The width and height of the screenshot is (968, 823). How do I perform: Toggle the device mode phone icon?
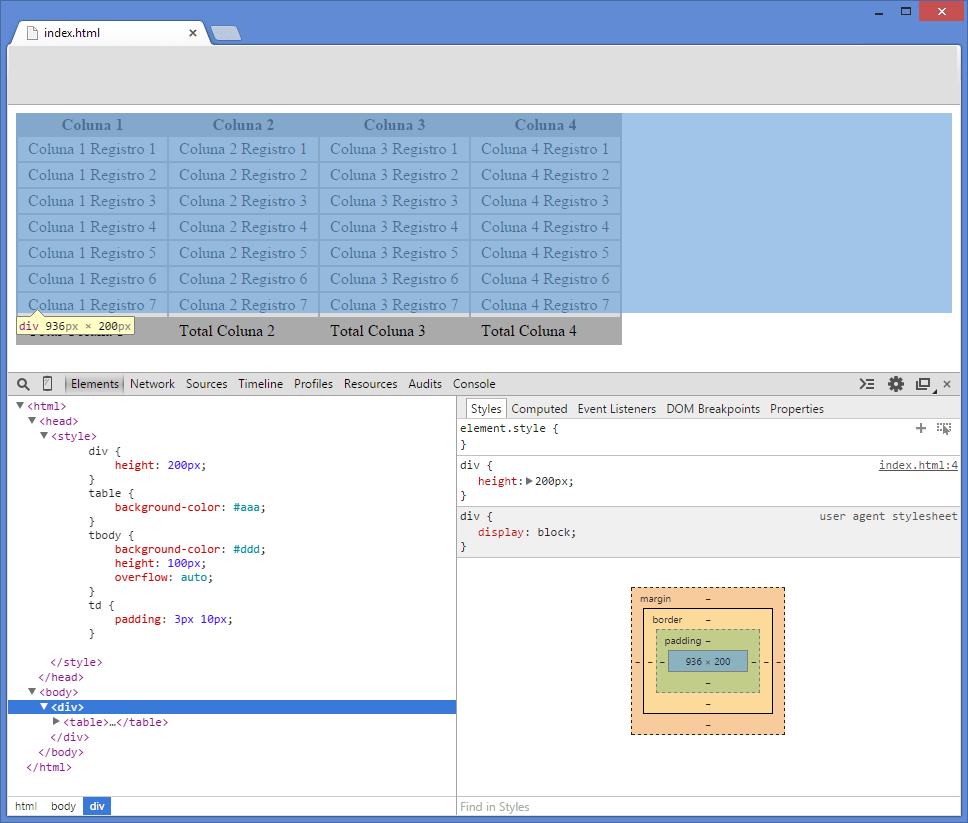coord(48,383)
